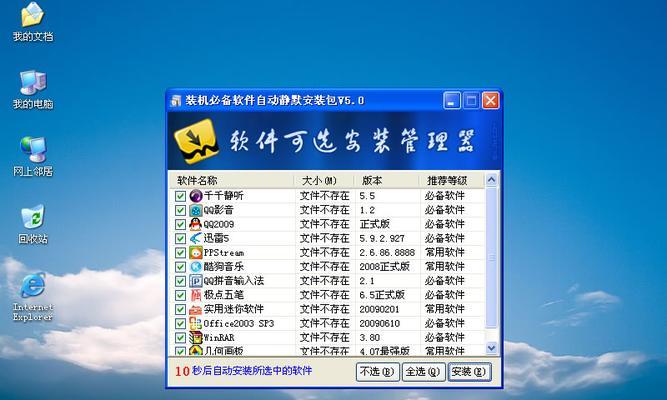Uncheck the QQ拼音输入法 checkbox
This screenshot has height=400, width=667.
(x=180, y=281)
